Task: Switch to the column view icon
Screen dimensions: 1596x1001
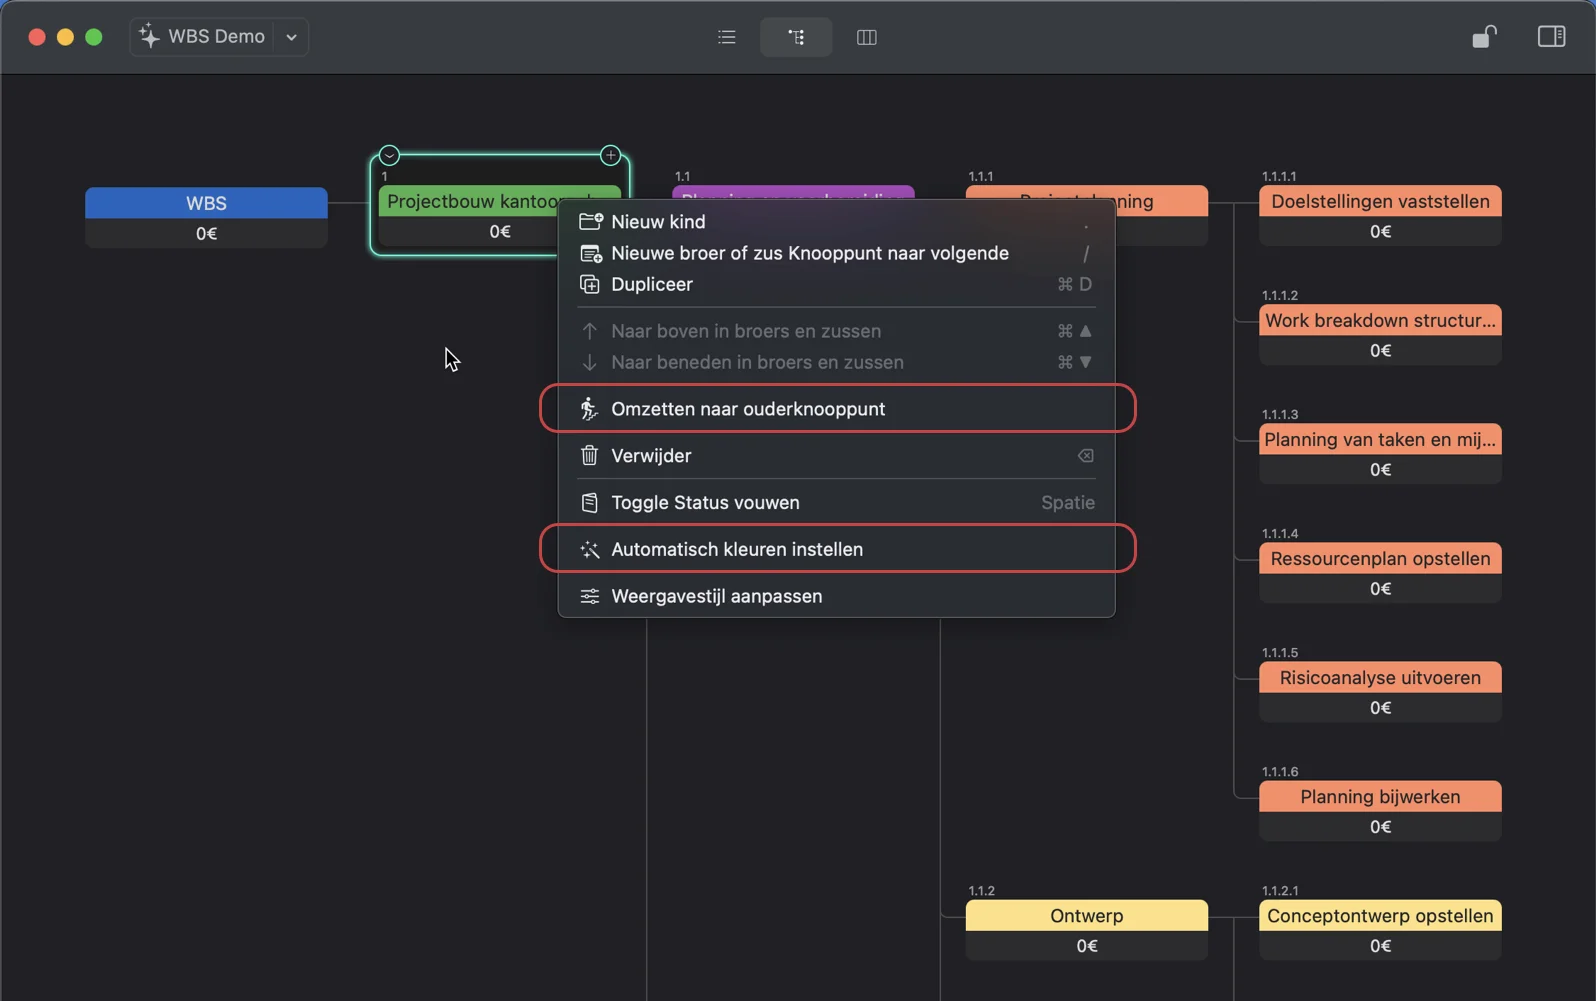Action: pos(866,37)
